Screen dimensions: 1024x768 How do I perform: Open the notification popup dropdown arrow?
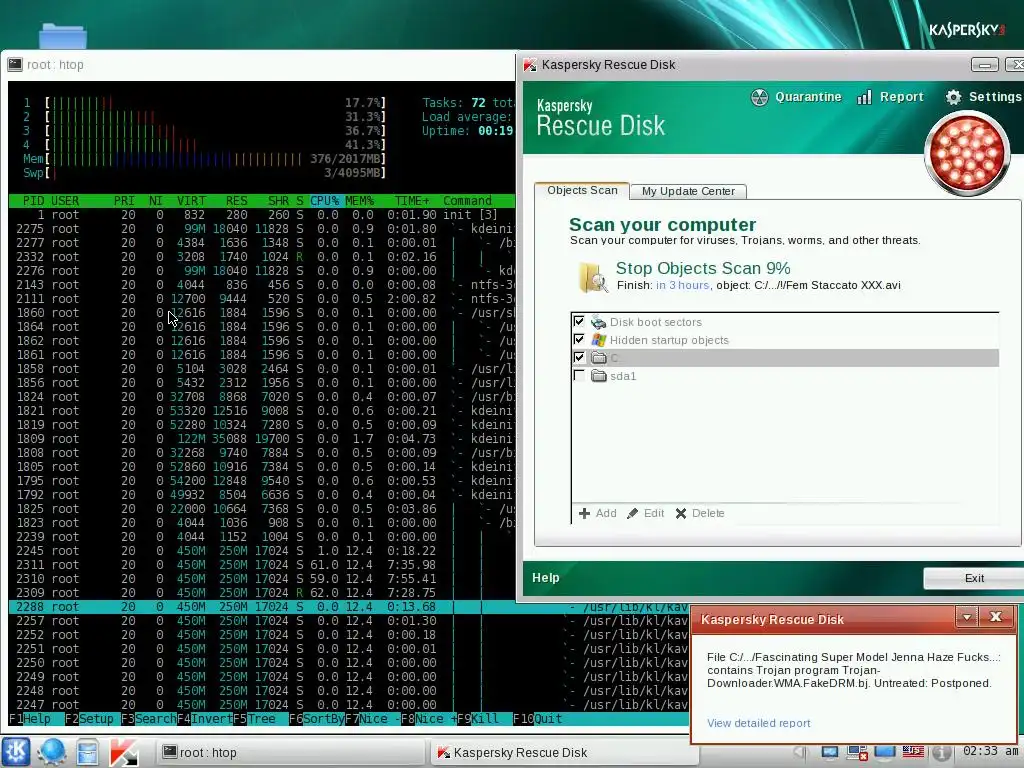(x=967, y=616)
